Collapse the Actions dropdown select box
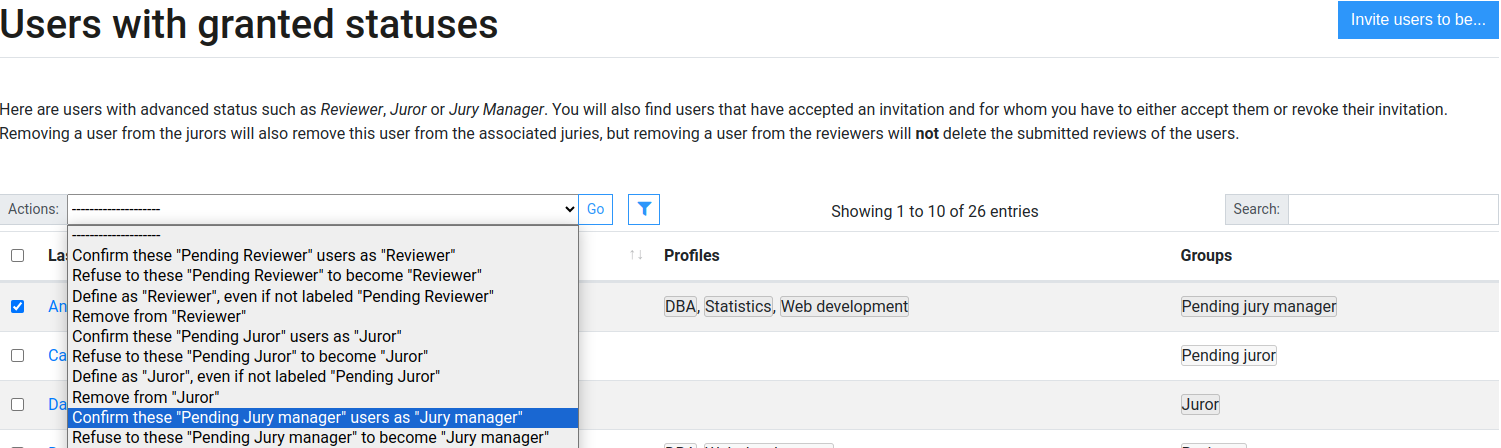The height and width of the screenshot is (448, 1501). (x=322, y=209)
